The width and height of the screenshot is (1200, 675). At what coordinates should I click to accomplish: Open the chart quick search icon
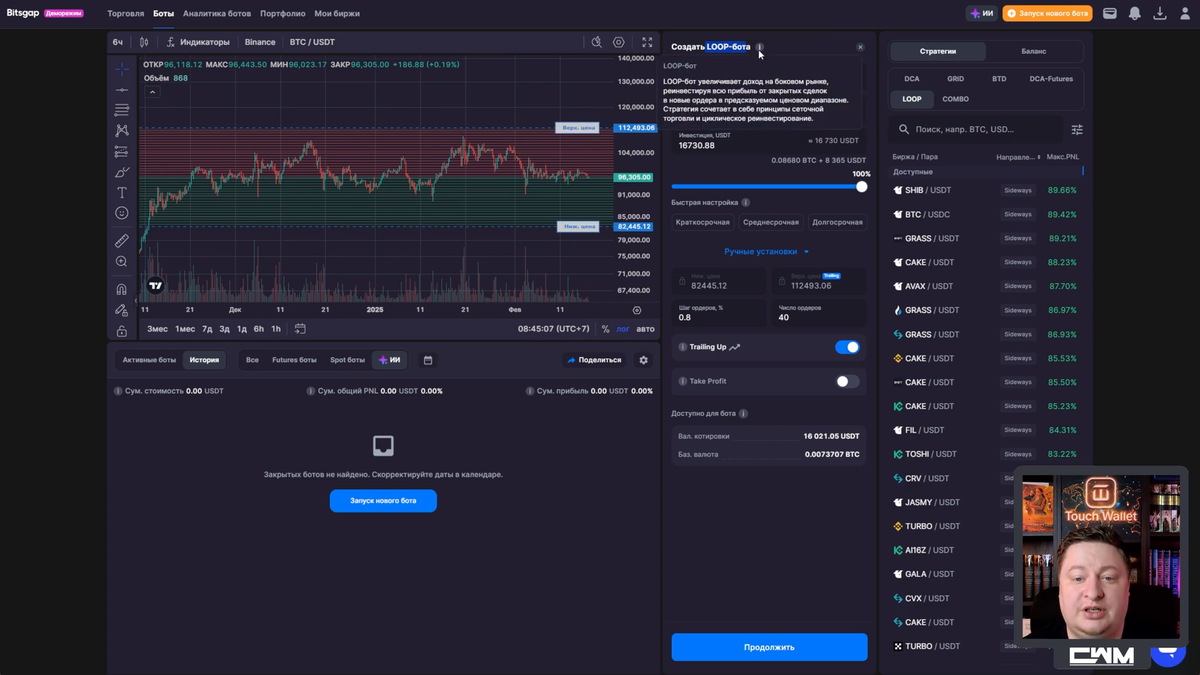coord(596,42)
